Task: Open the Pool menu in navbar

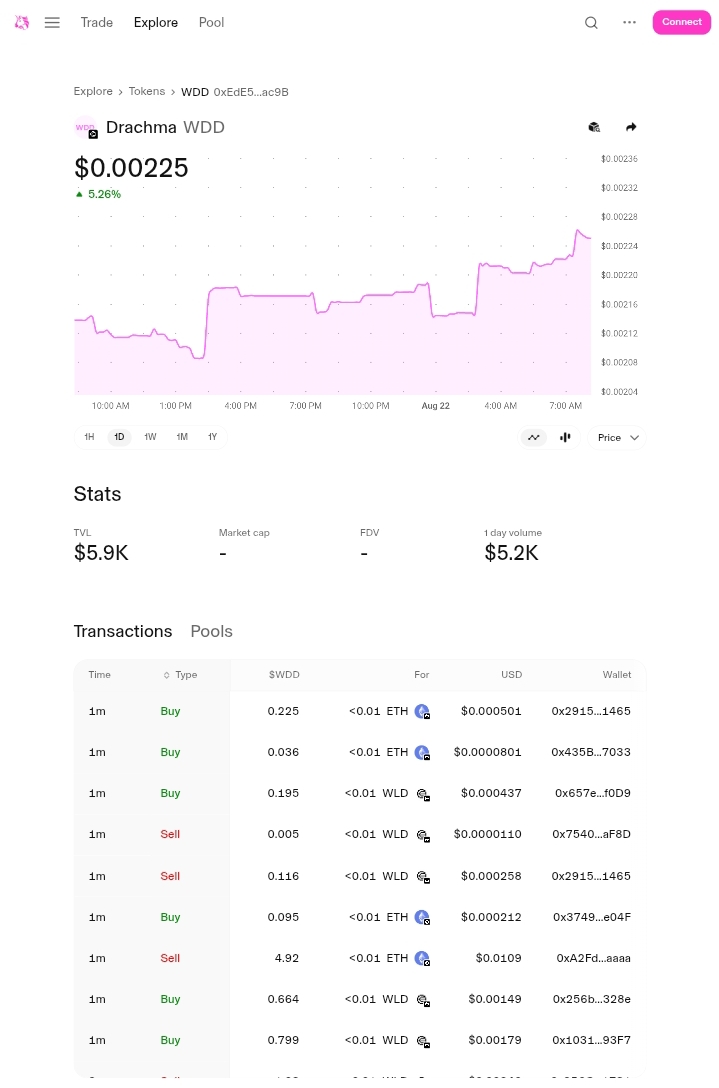Action: (211, 22)
